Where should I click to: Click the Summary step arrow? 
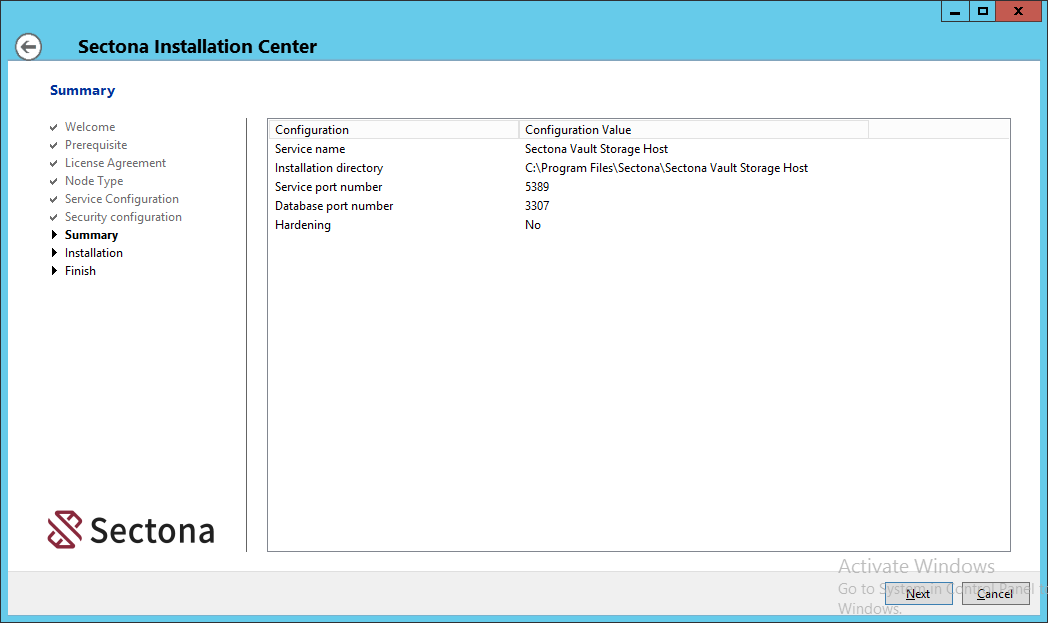(x=54, y=235)
